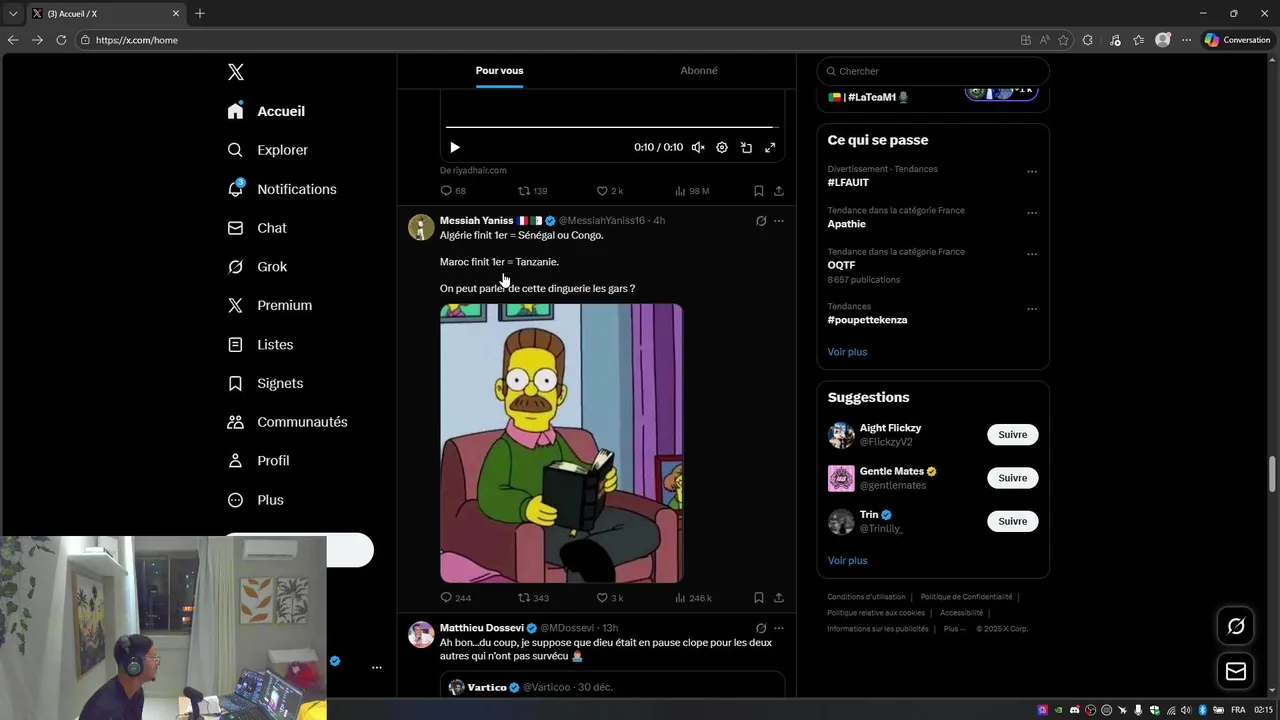Open Chat from the sidebar
Screen dimensions: 1280x720
tap(257, 228)
